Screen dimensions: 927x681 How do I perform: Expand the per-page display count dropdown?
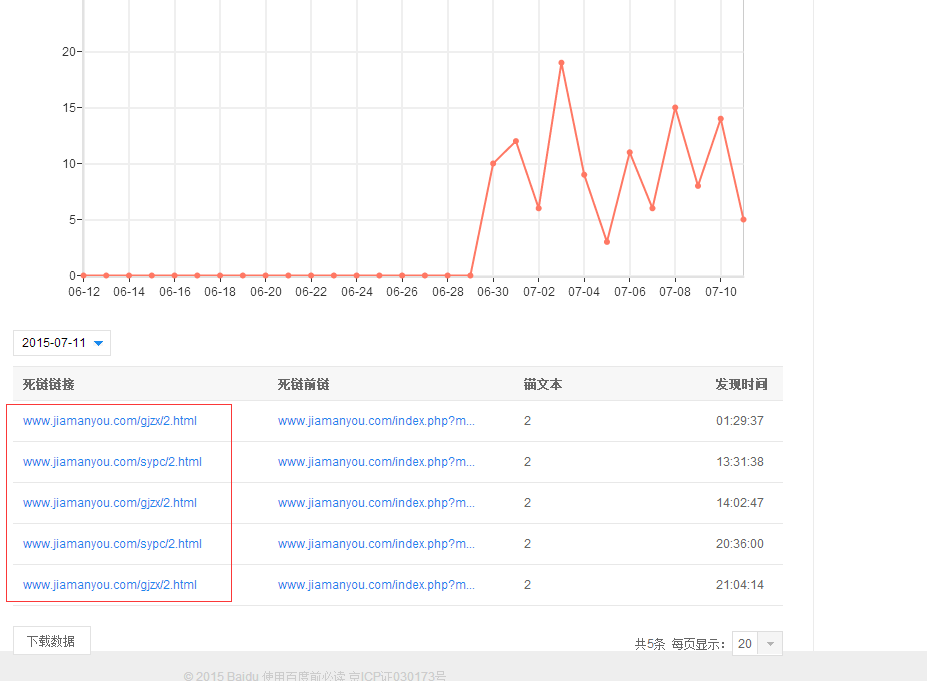click(756, 644)
